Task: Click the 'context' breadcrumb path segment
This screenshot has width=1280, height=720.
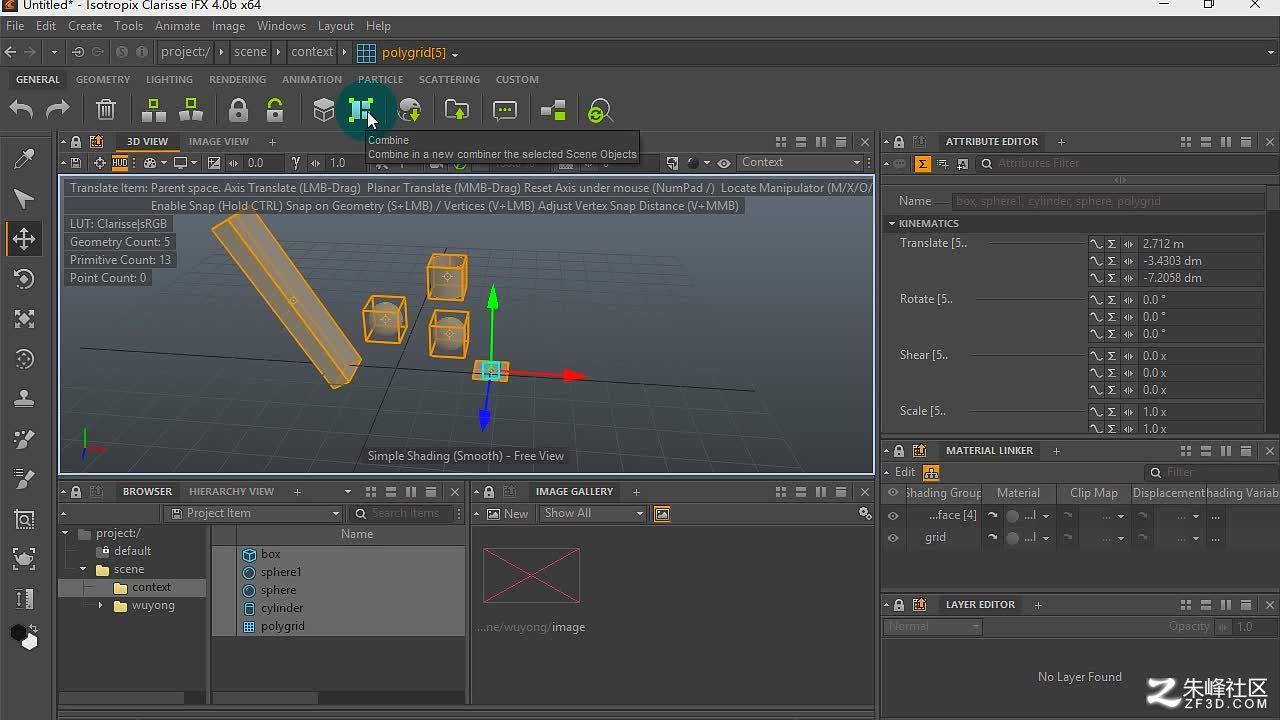Action: coord(312,52)
